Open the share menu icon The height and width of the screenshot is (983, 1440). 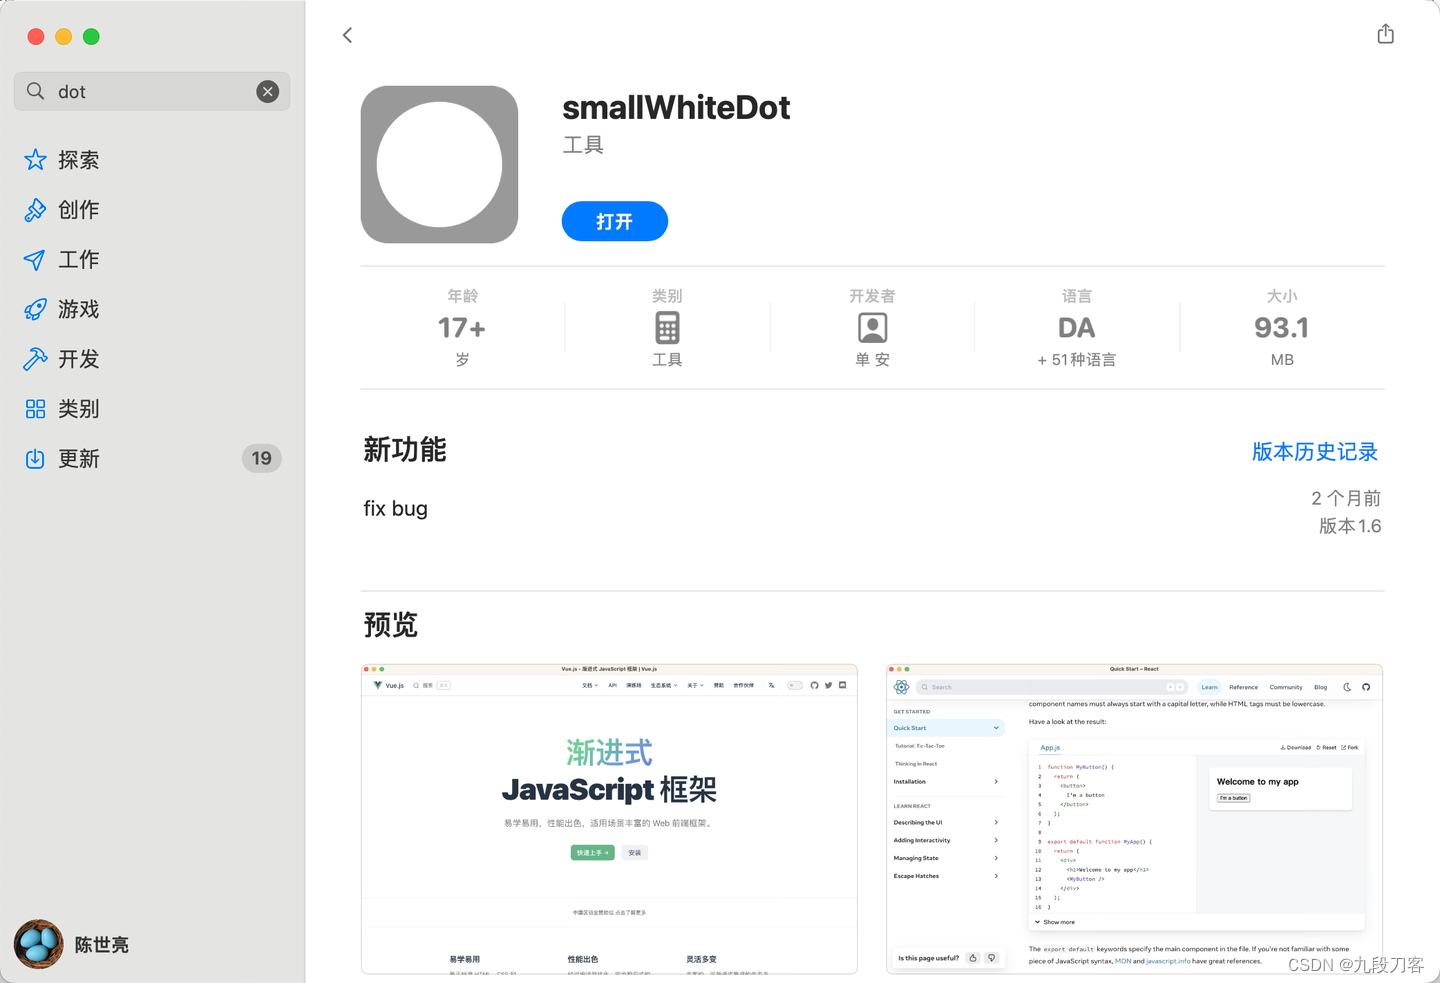click(x=1385, y=34)
